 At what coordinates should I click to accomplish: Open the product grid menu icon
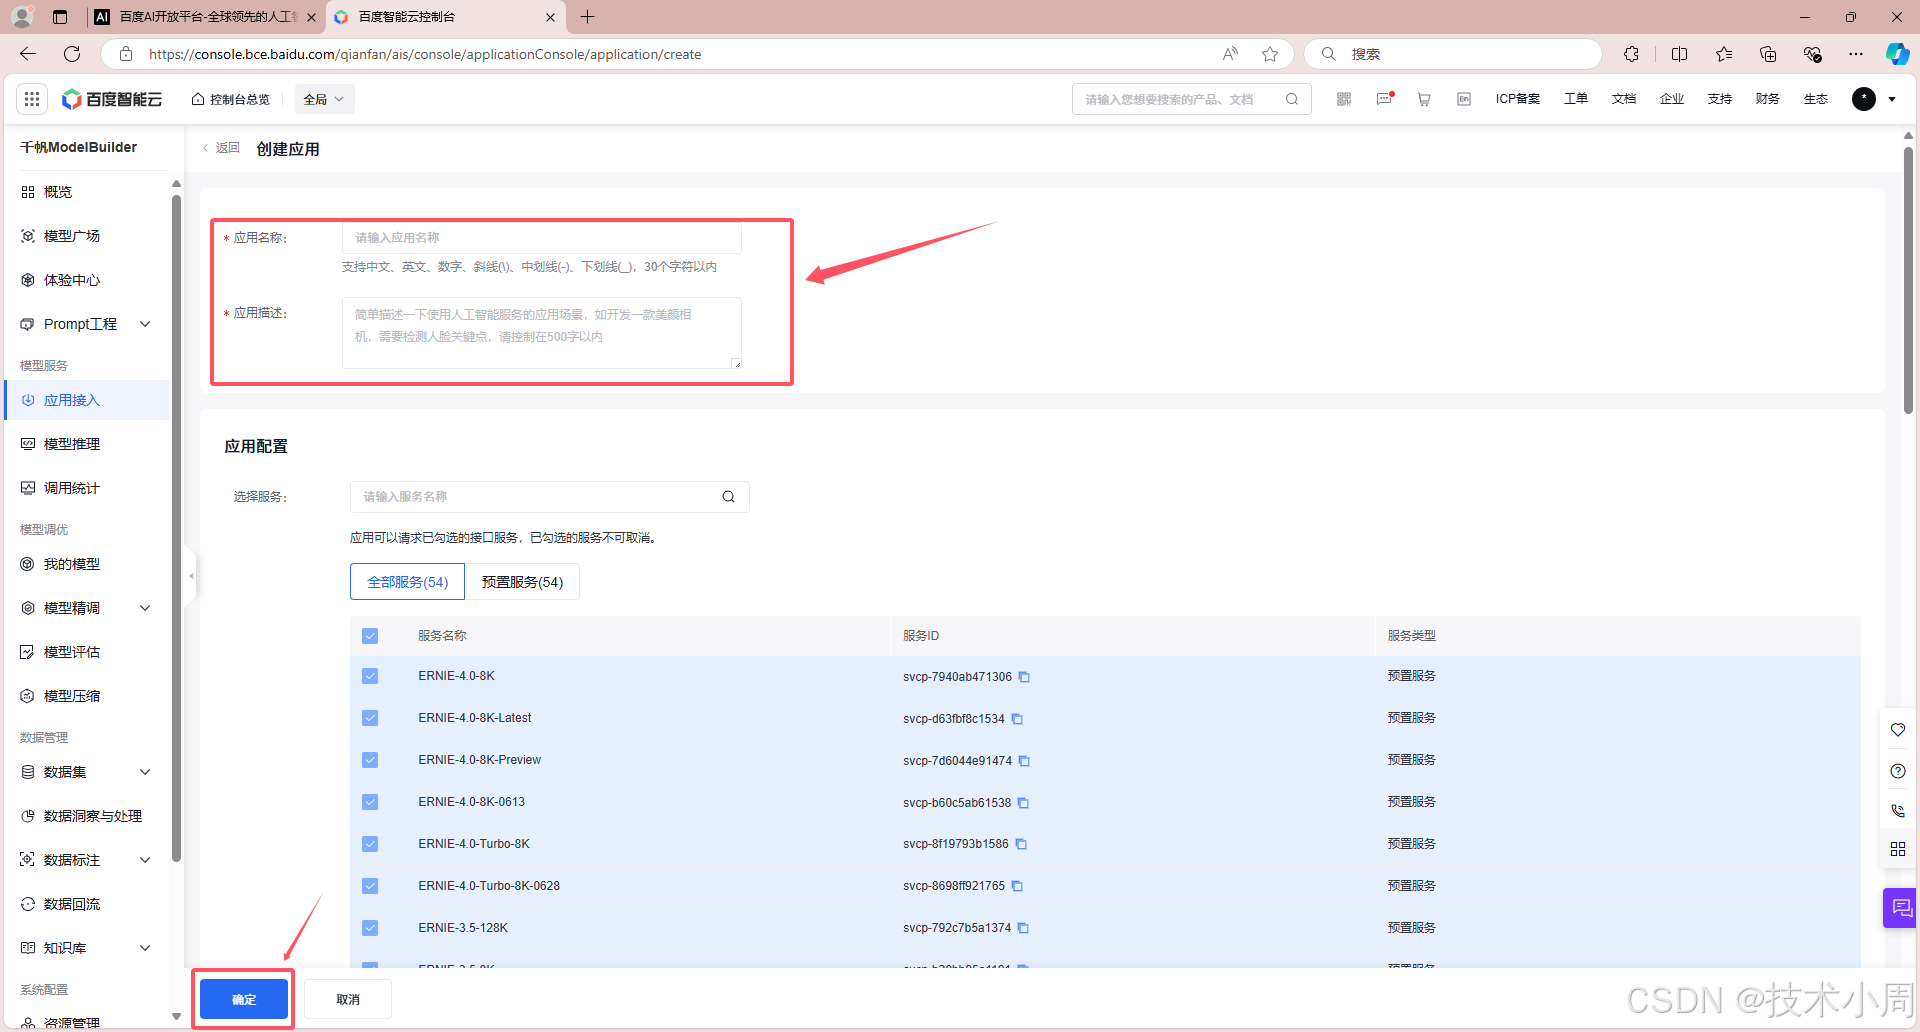32,99
